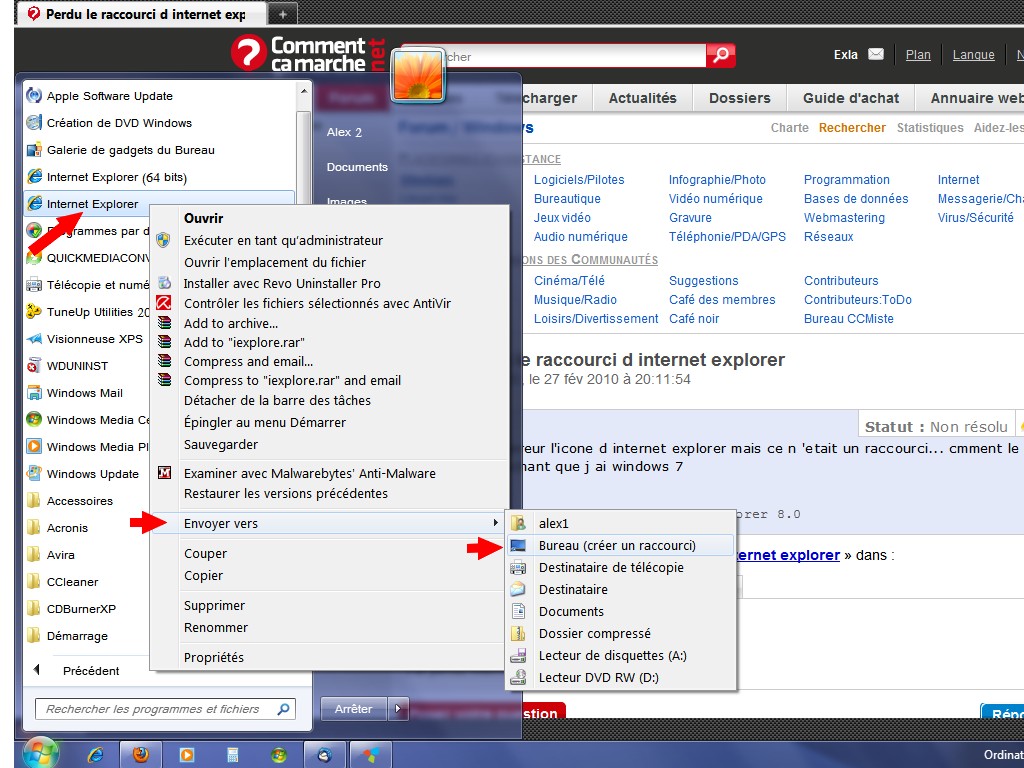Choose Propriétés in the context menu

pos(214,658)
